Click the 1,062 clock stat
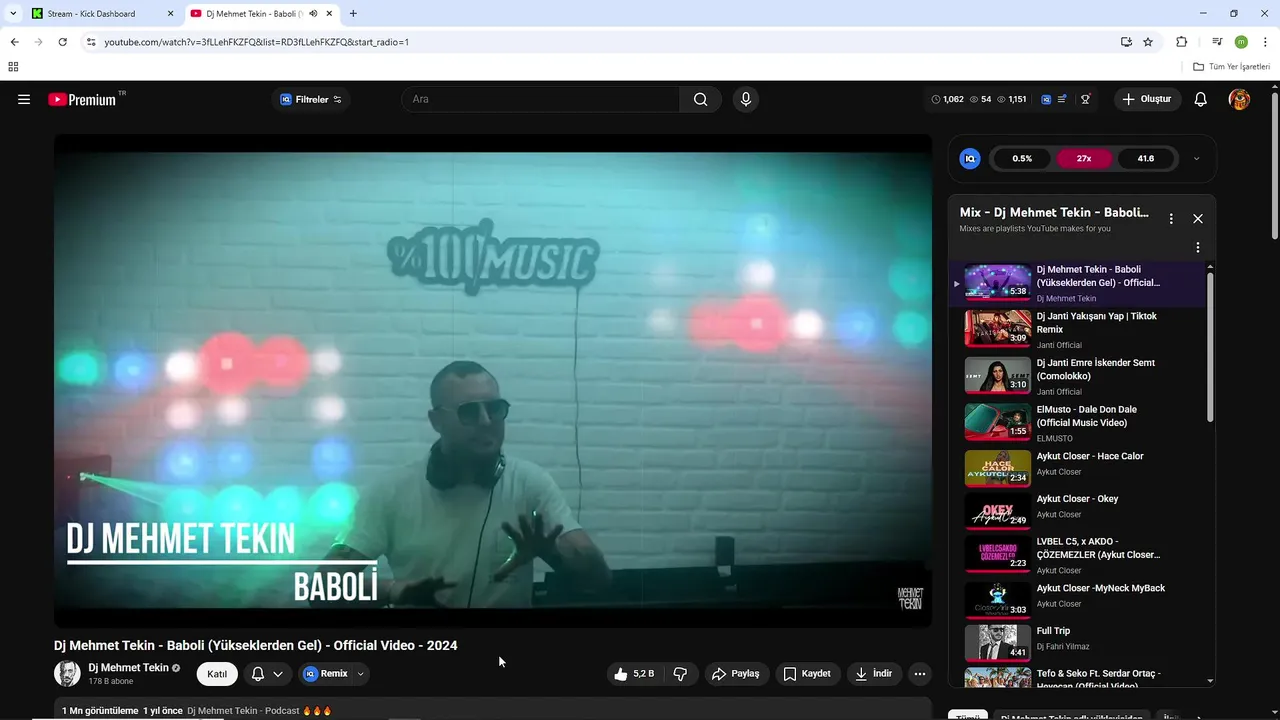This screenshot has height=720, width=1280. point(947,99)
